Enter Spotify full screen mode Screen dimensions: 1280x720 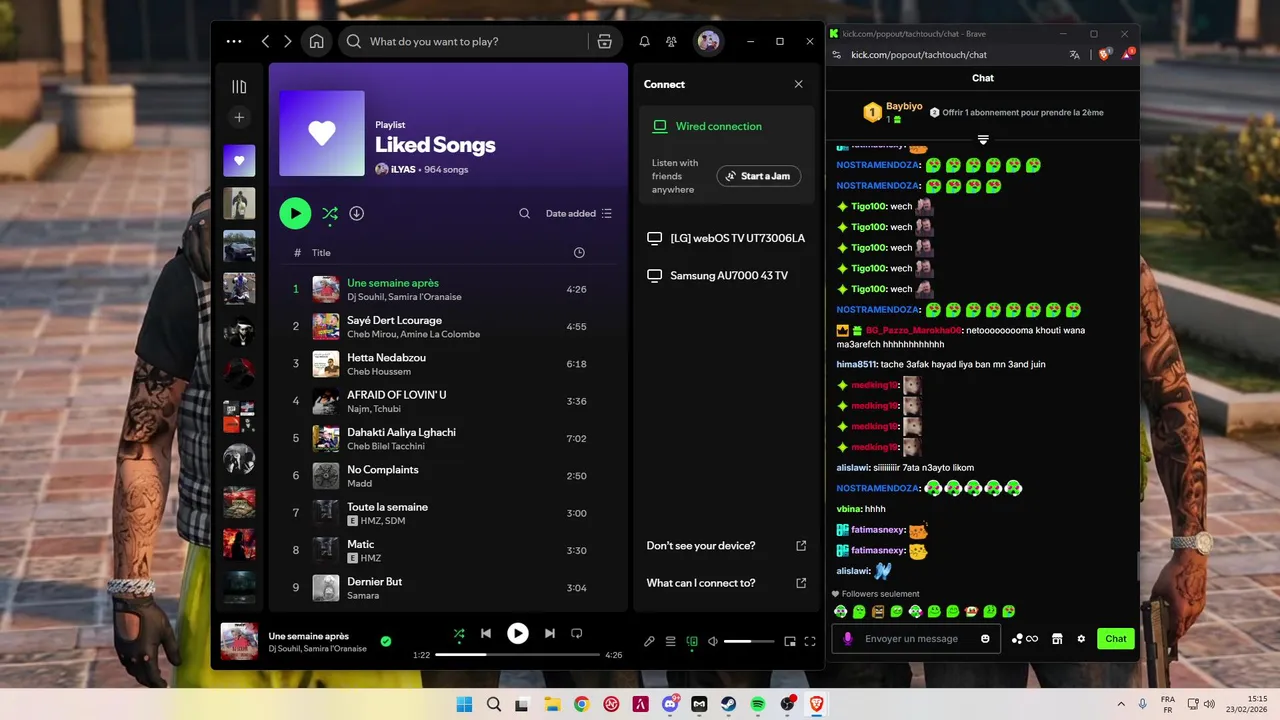coord(810,641)
